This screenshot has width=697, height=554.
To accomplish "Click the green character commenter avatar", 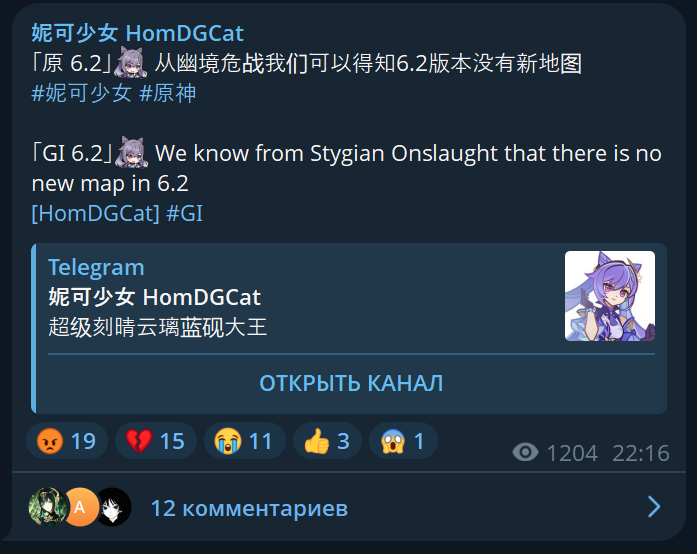I will click(48, 507).
